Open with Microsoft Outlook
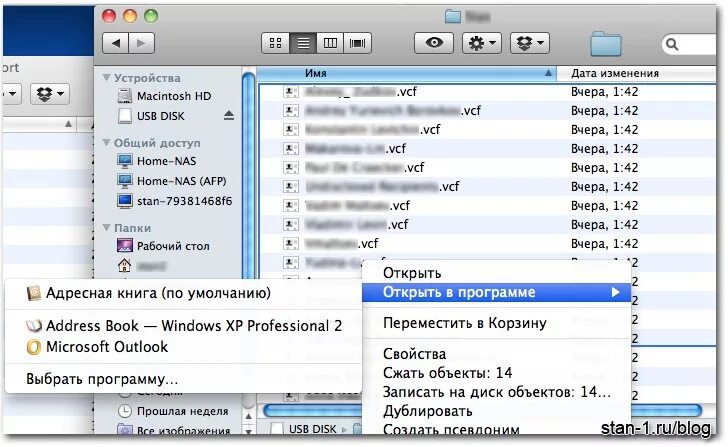 click(183, 347)
